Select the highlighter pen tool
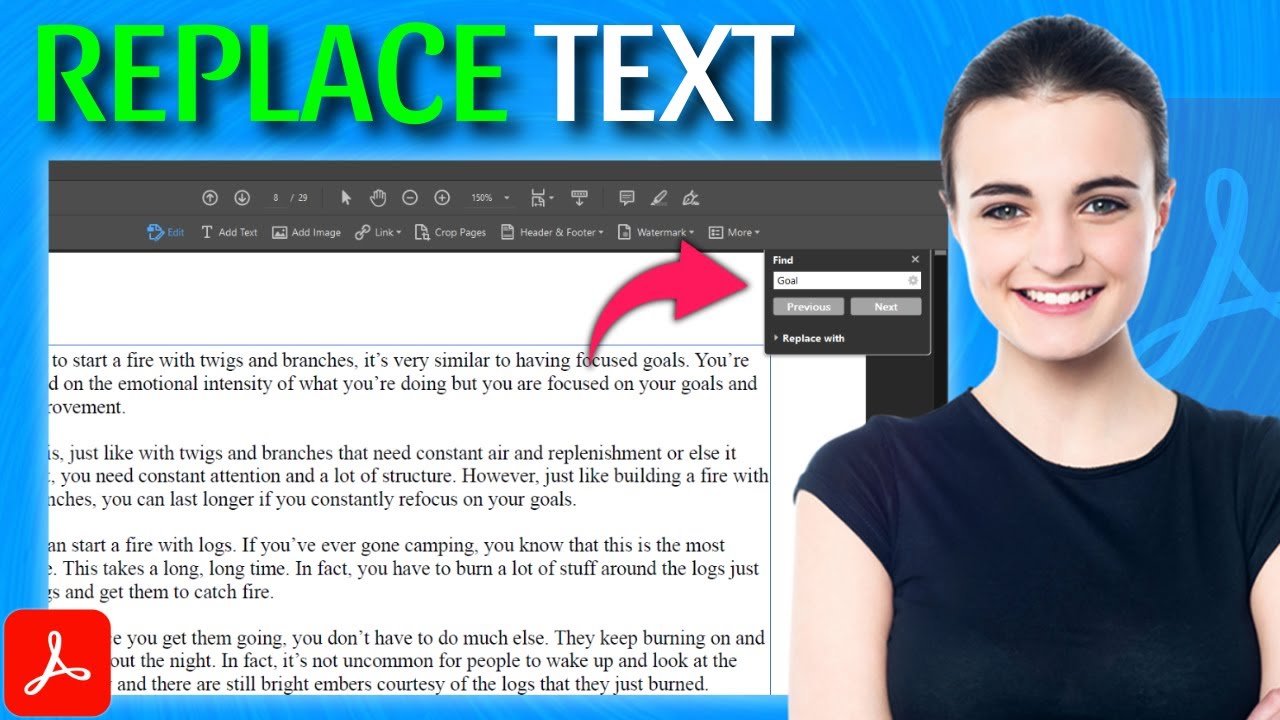Viewport: 1280px width, 720px height. (659, 198)
